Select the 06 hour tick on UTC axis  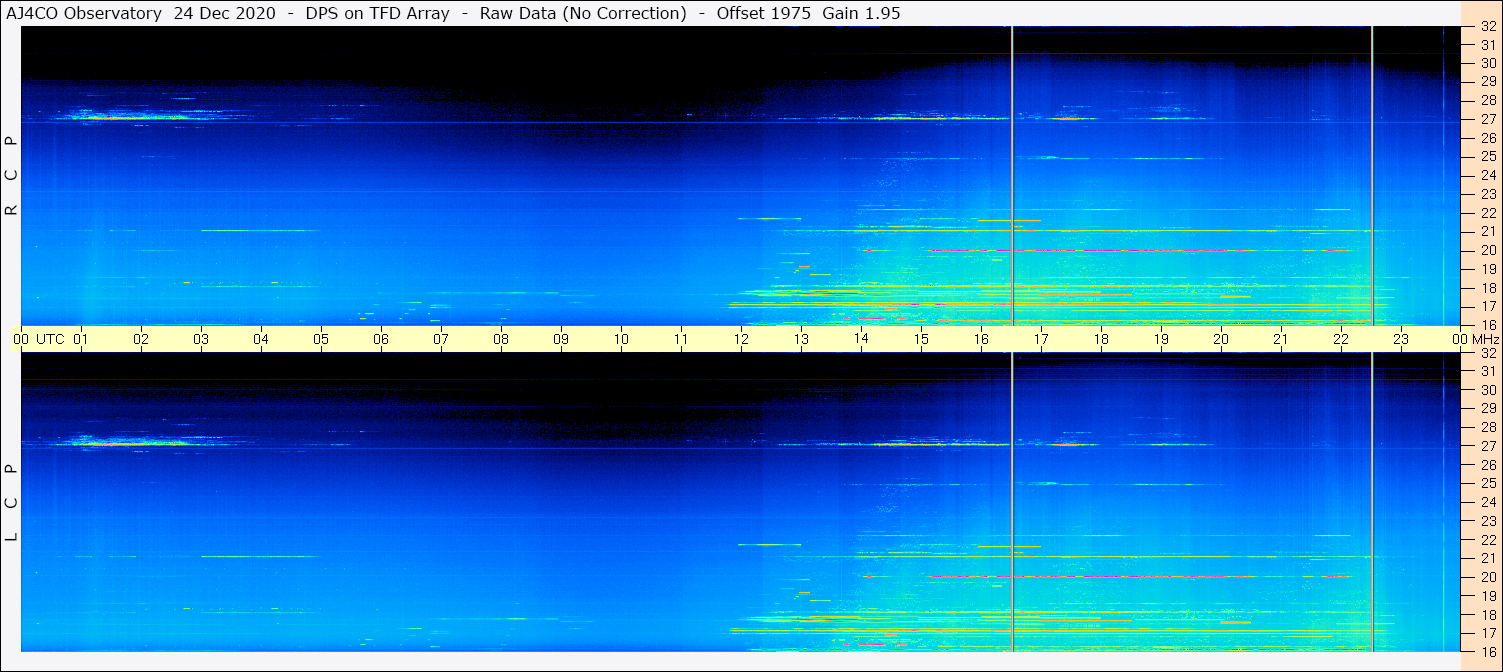[381, 339]
